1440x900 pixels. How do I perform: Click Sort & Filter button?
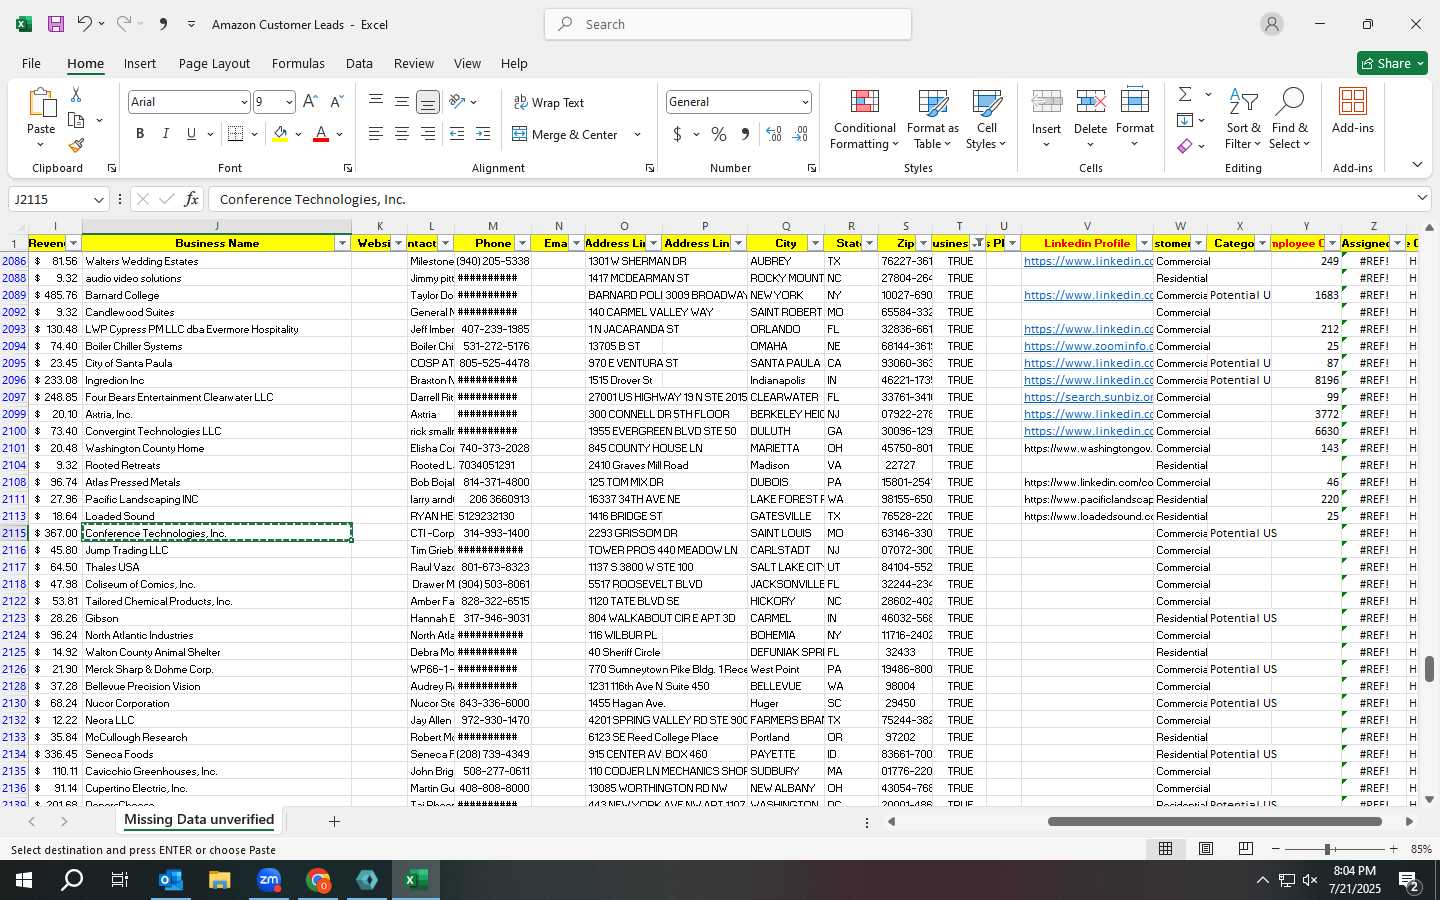click(1243, 120)
